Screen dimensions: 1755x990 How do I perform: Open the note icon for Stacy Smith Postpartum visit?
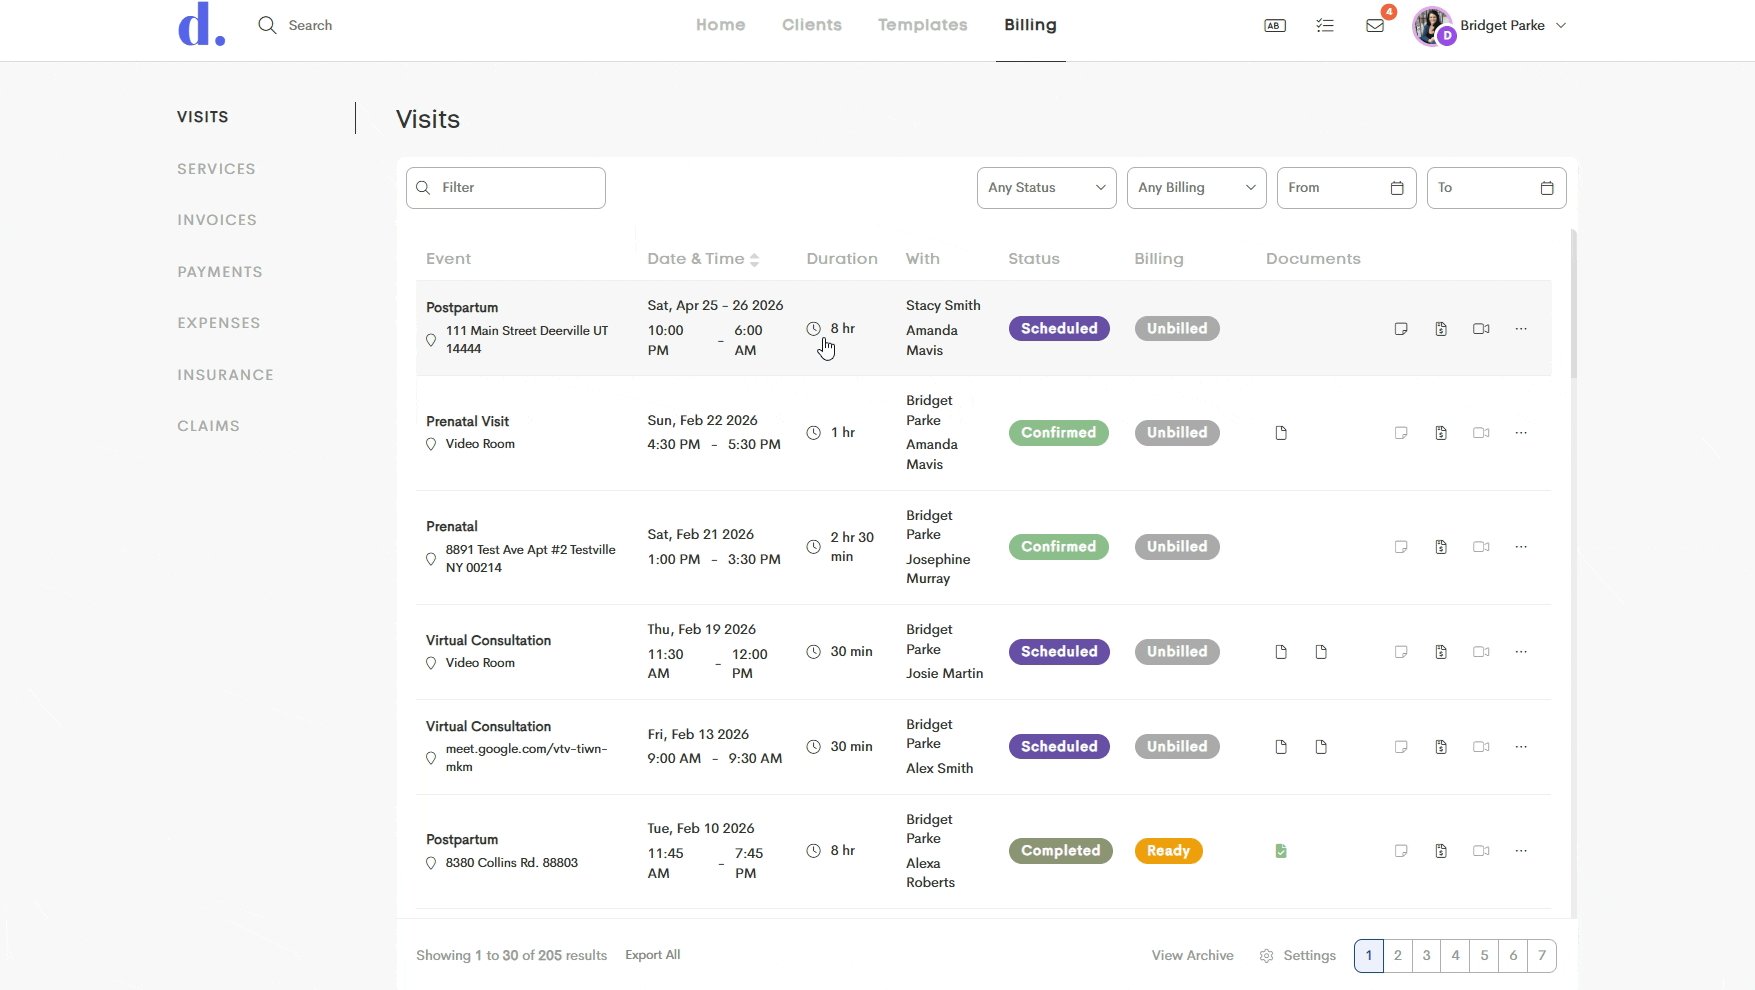(x=1401, y=329)
